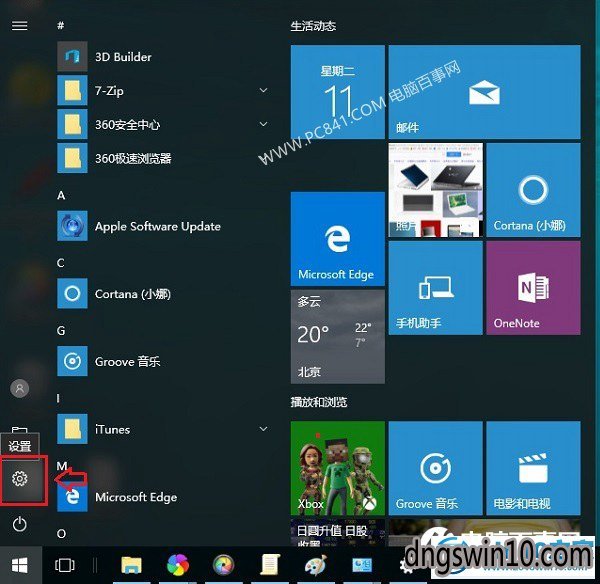Expand the 7-Zip folder chevron
Screen dimensions: 600x584
tap(264, 90)
